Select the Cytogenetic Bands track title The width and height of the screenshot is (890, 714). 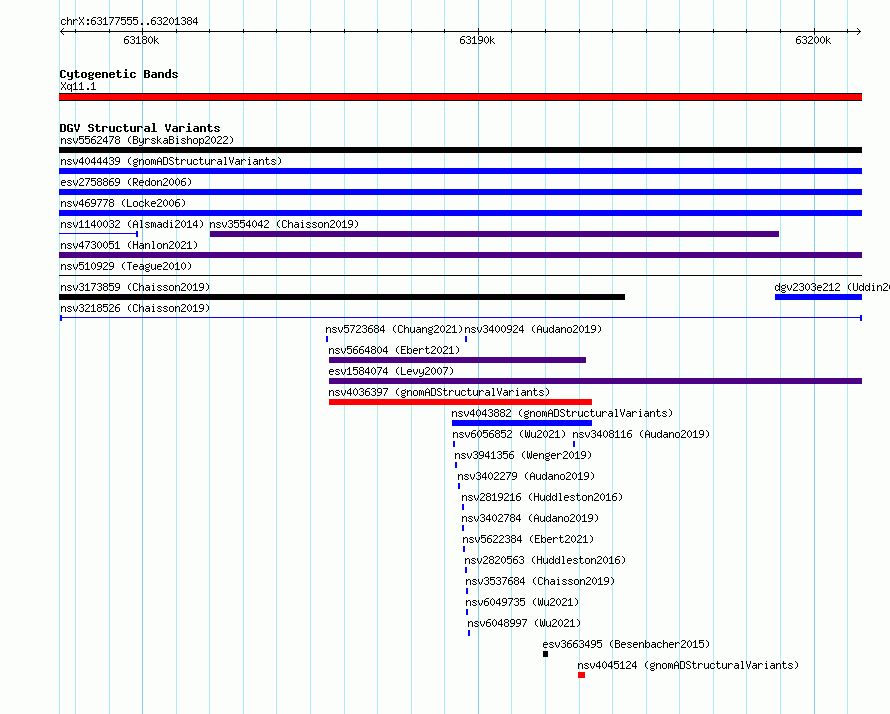tap(119, 74)
